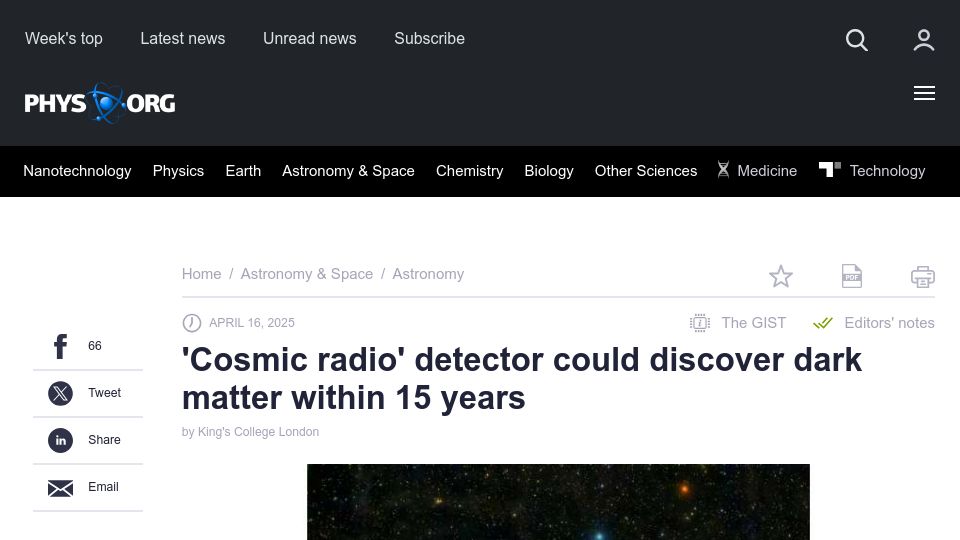Click the Technology site icon

[x=830, y=169]
